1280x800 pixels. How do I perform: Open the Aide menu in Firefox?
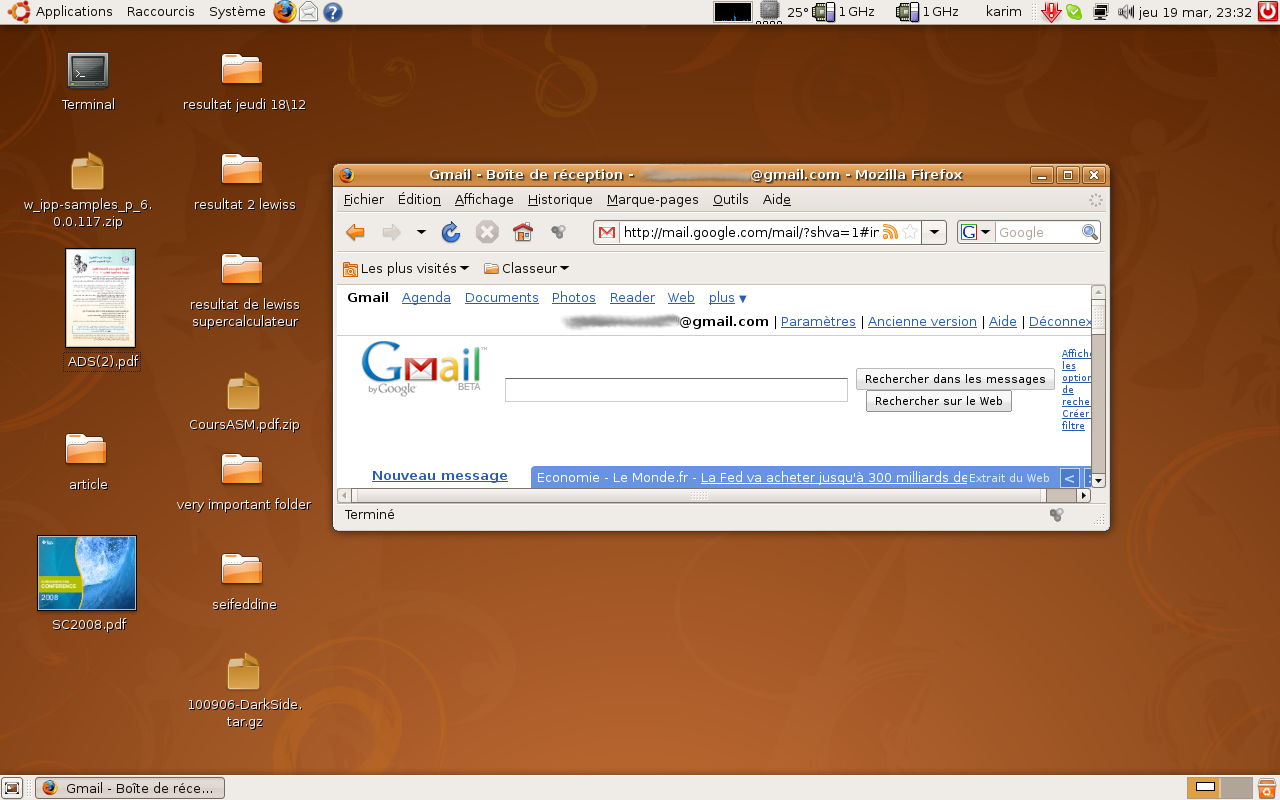(777, 199)
